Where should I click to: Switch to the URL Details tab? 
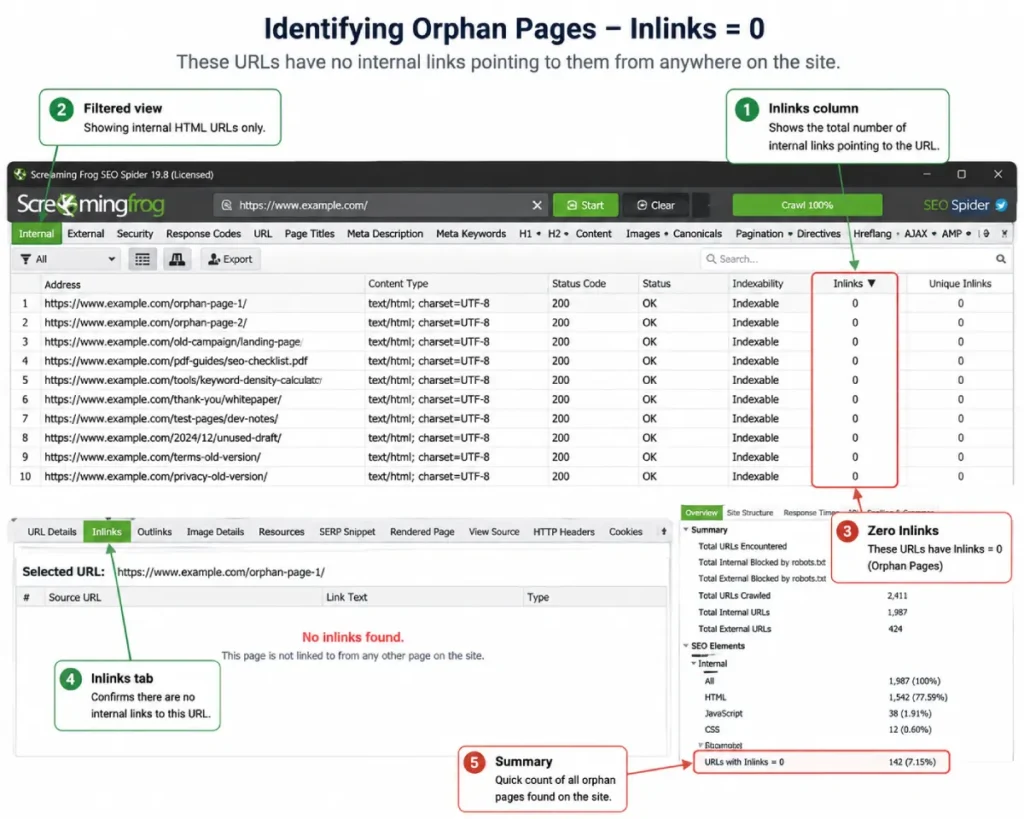click(52, 532)
